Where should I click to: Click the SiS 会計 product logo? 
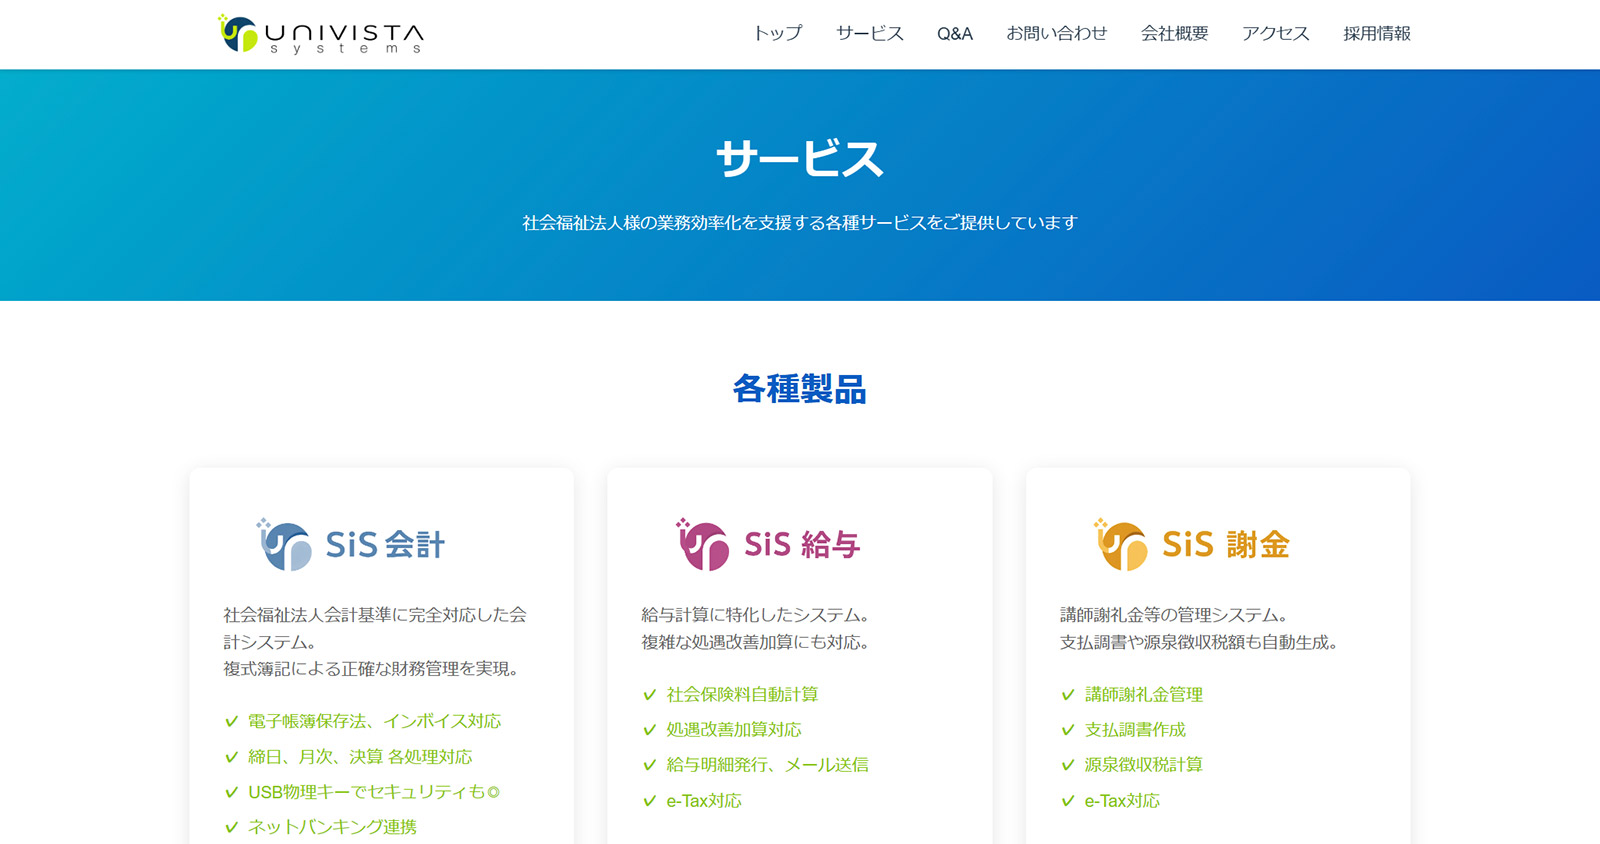pyautogui.click(x=351, y=544)
